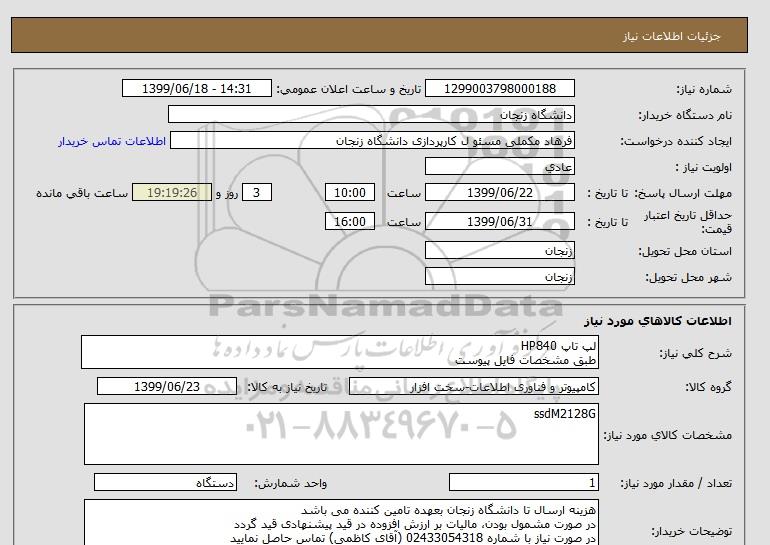The width and height of the screenshot is (770, 545).
Task: Click the price validity time 16:00
Action: 350,221
